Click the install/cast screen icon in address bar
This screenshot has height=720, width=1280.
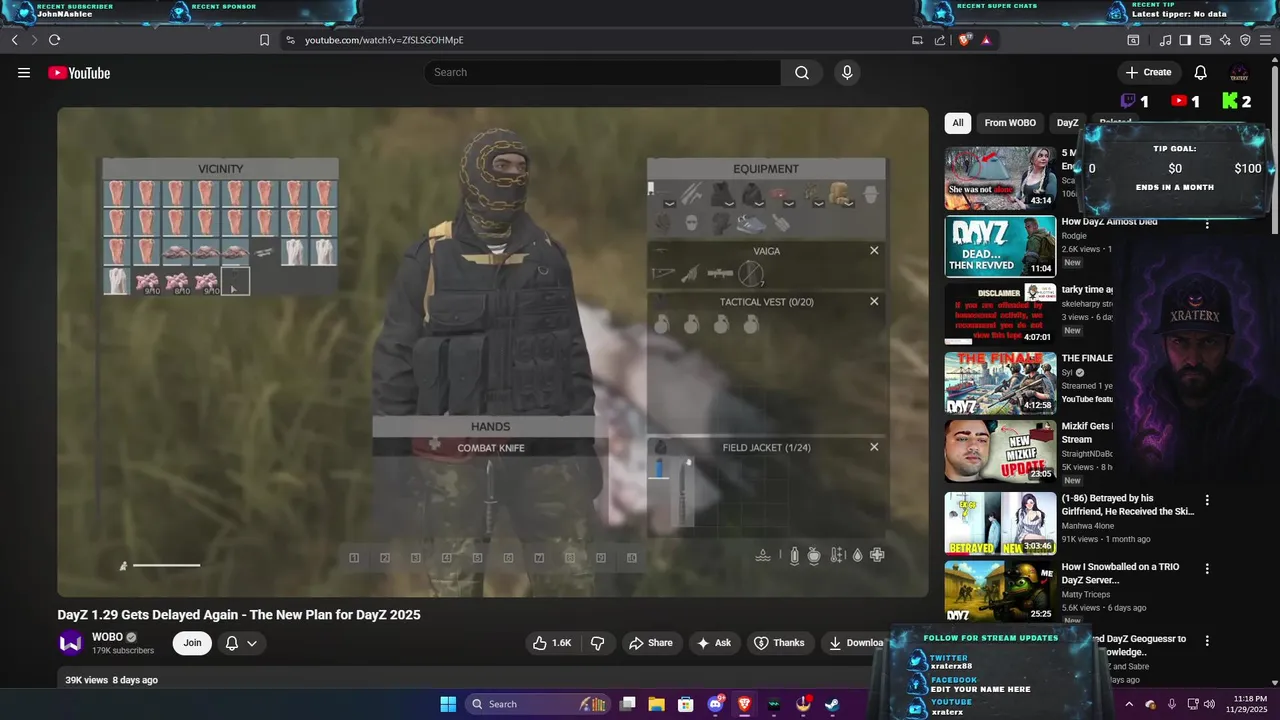917,40
